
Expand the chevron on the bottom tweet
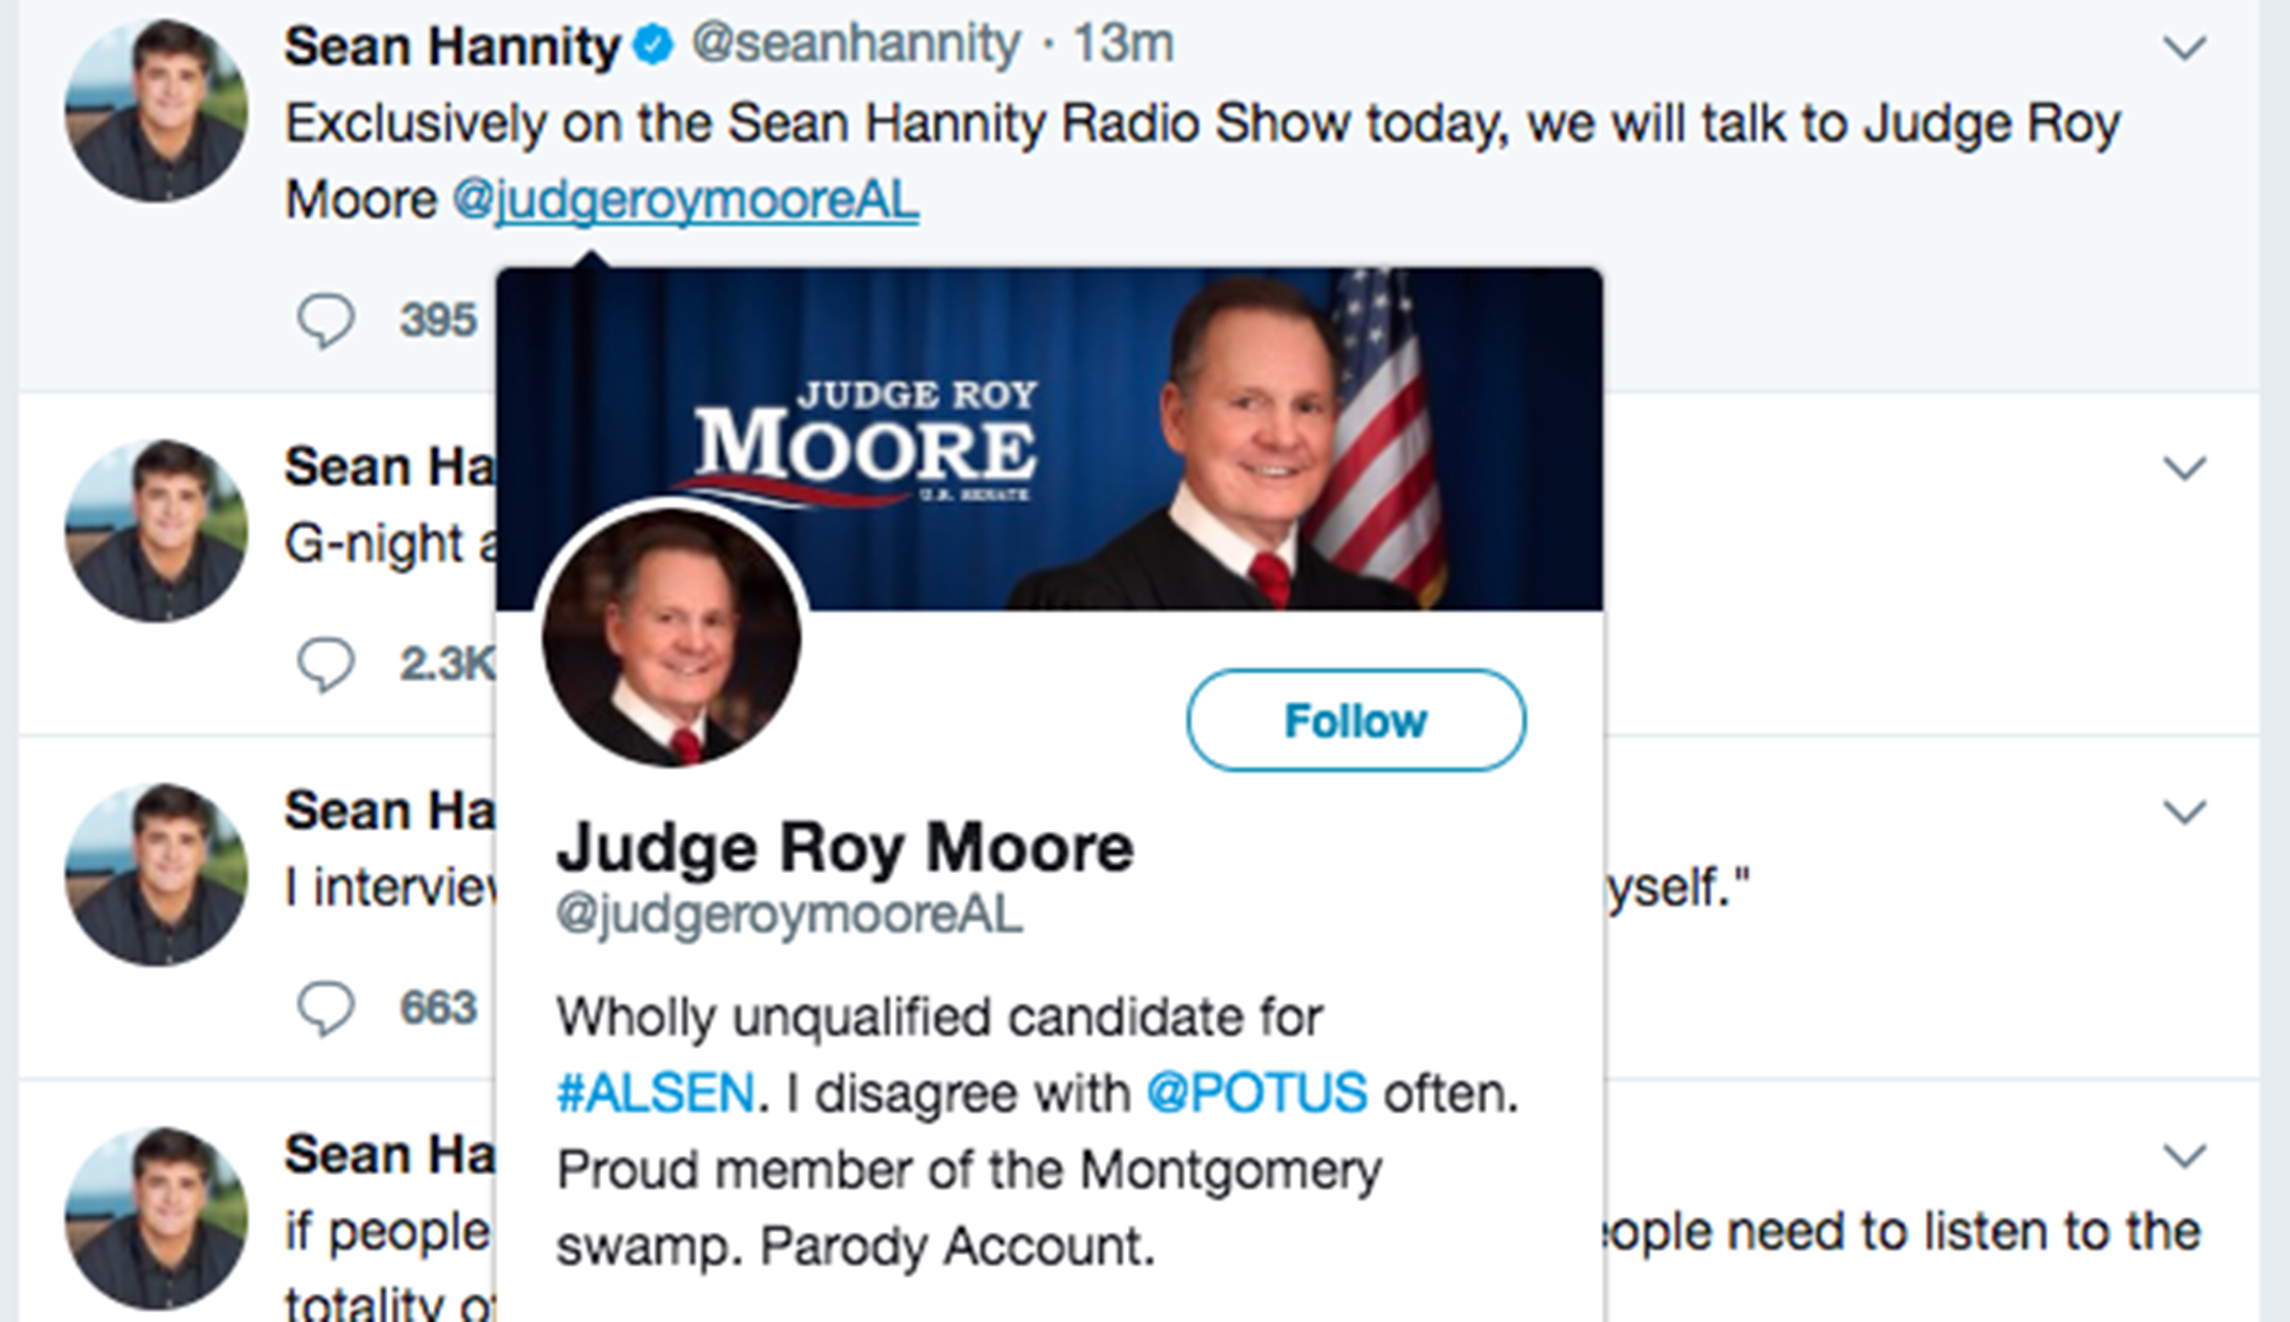click(x=2184, y=1156)
